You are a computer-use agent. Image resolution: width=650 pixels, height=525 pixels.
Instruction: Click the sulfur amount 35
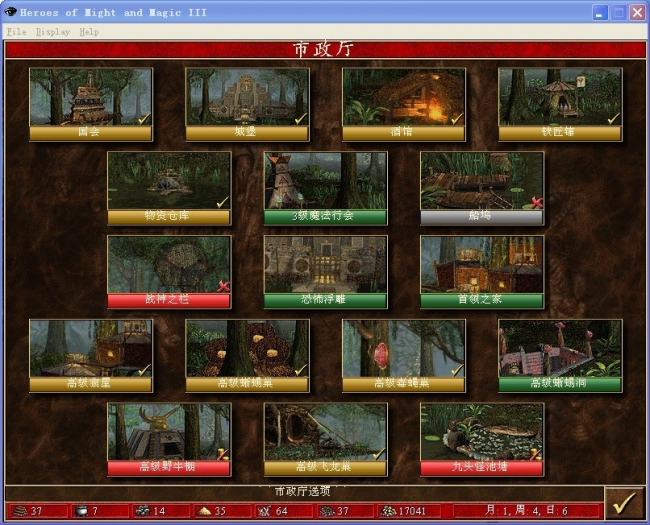point(220,511)
